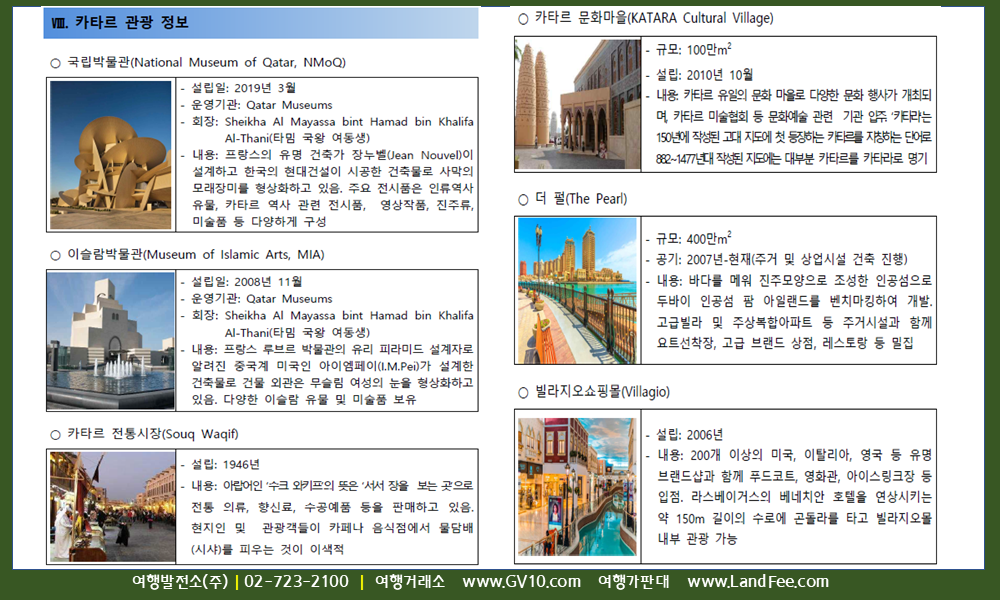Click the Villagio mall canal photo

point(577,487)
